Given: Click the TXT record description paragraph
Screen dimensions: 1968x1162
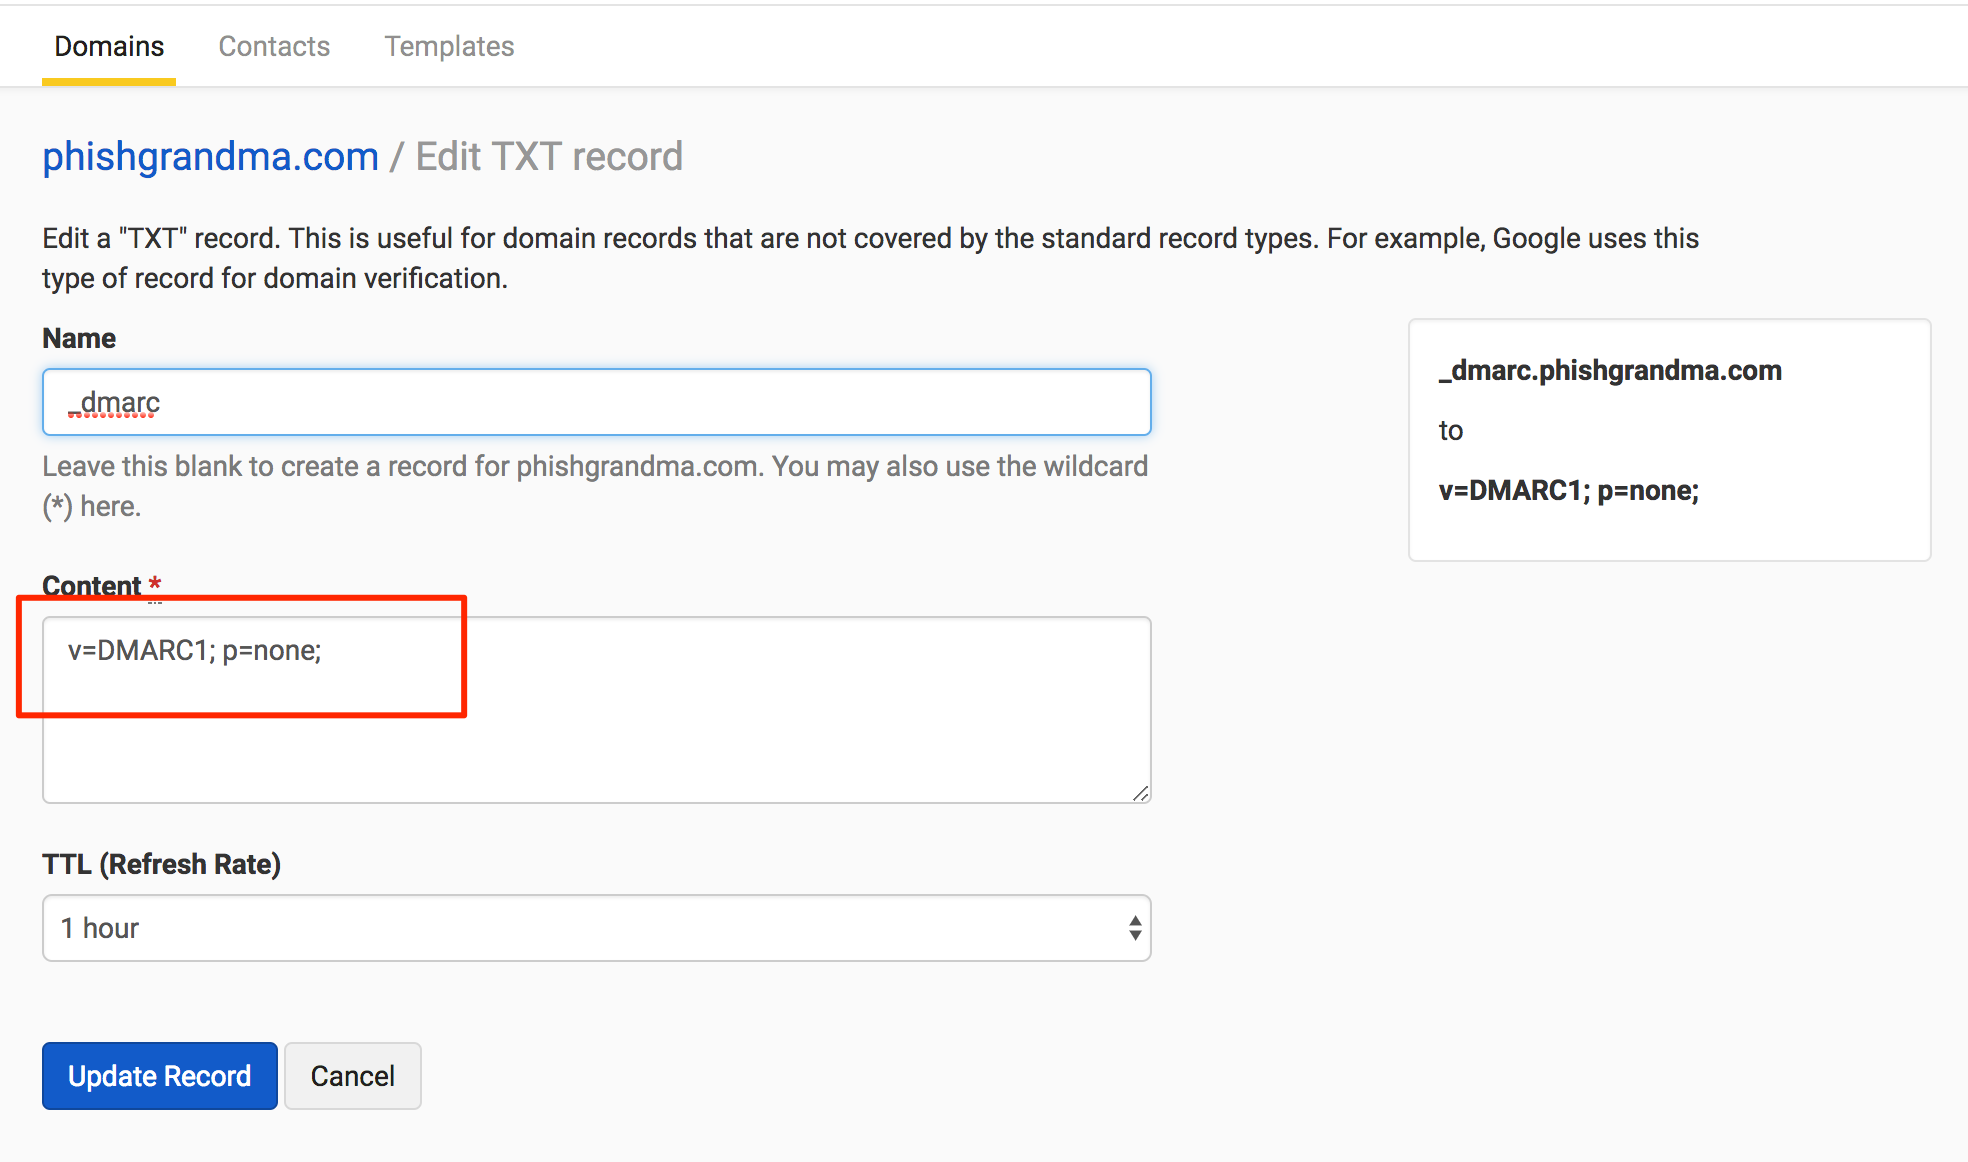Looking at the screenshot, I should 870,258.
